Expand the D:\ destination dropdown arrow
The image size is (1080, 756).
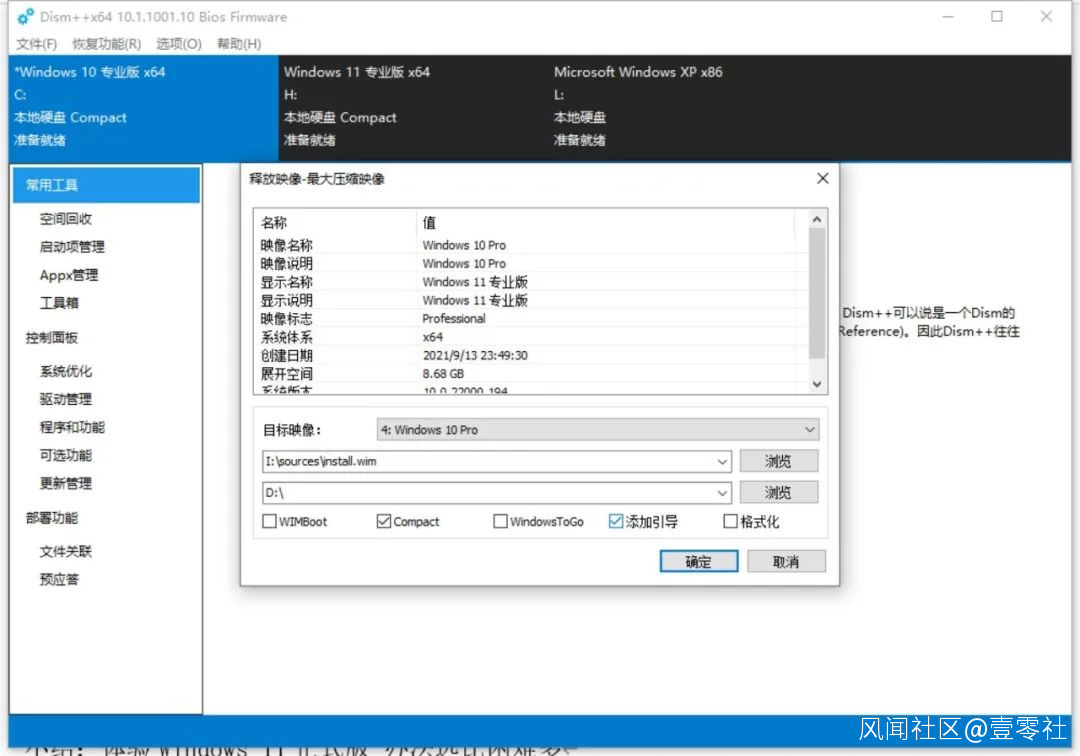(x=722, y=493)
